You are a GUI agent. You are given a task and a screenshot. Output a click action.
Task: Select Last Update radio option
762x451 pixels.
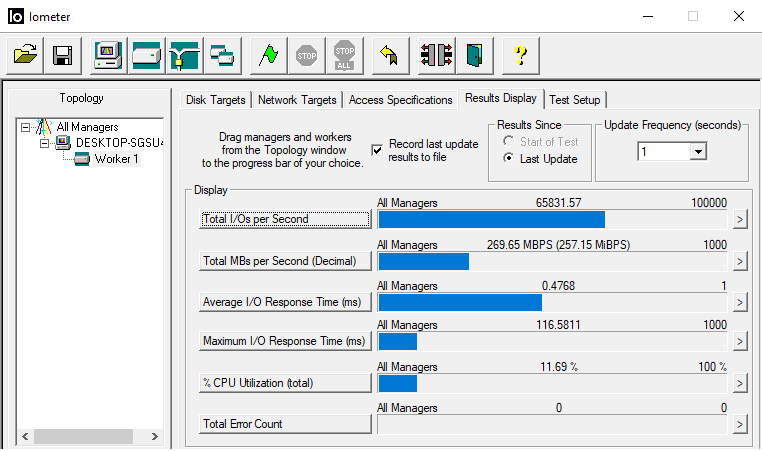tap(508, 158)
